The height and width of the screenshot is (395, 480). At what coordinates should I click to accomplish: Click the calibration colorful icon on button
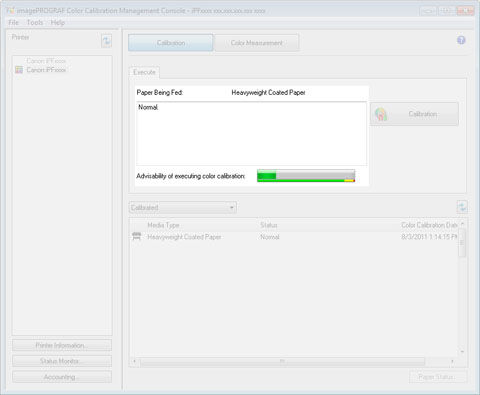pyautogui.click(x=381, y=114)
